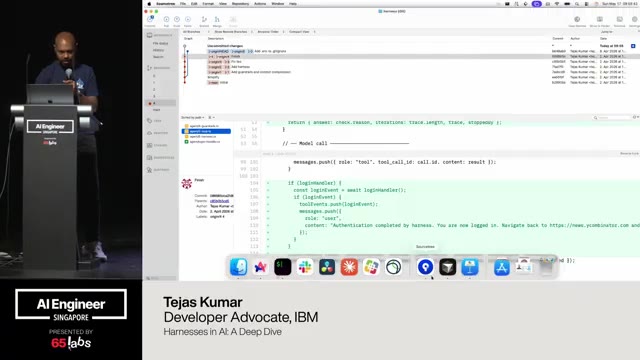The width and height of the screenshot is (640, 360).
Task: Open Finder from the Dock
Action: click(238, 267)
